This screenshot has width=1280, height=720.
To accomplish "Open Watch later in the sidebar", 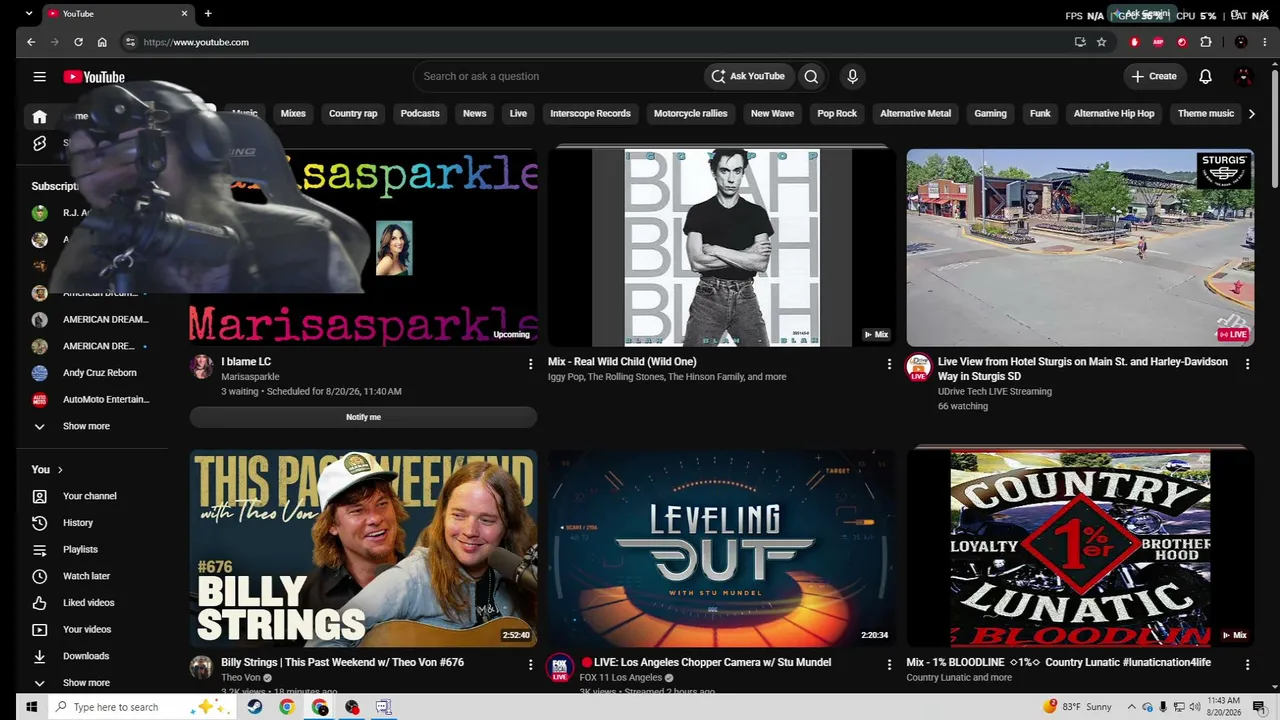I will pos(86,576).
